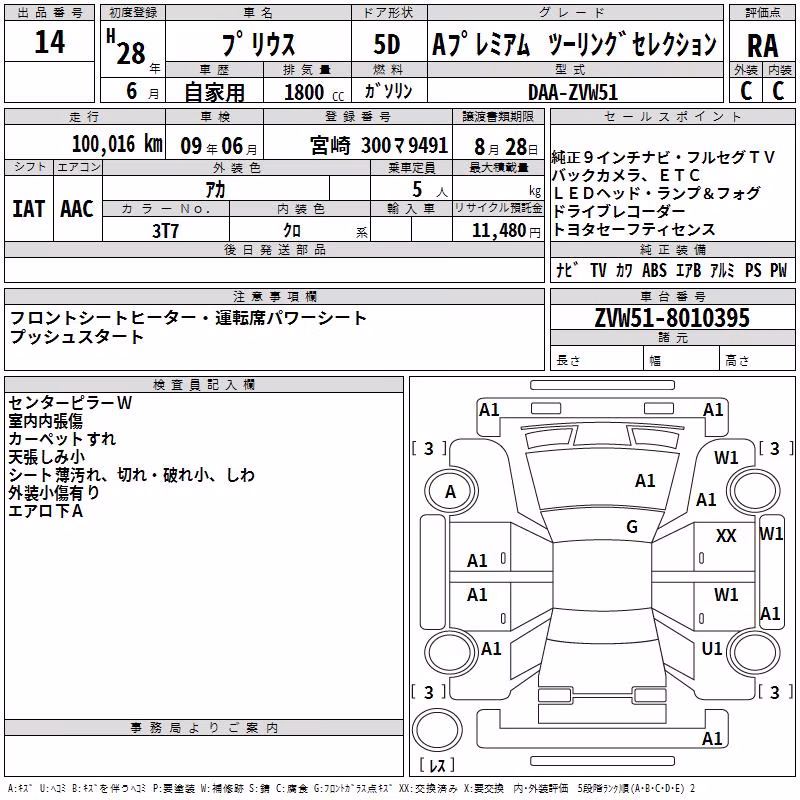Click the door type 5D value
The image size is (800, 800).
coord(387,44)
